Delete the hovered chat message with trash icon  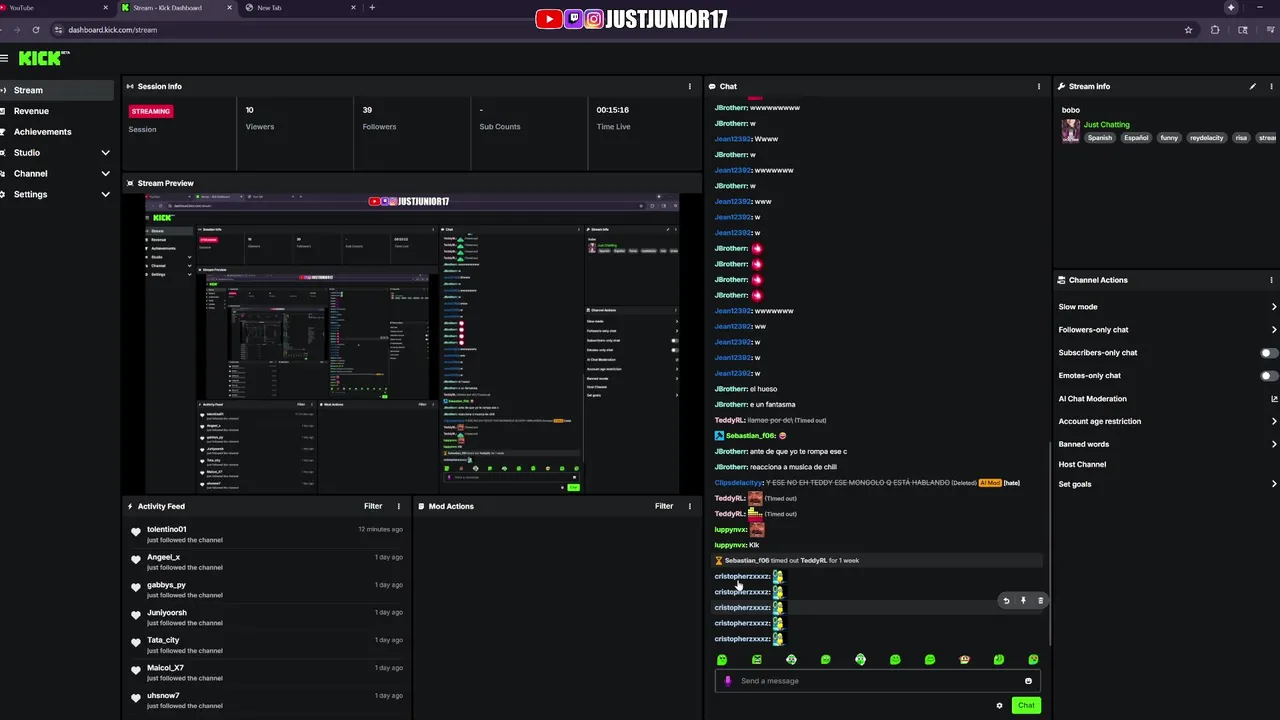(x=1040, y=601)
